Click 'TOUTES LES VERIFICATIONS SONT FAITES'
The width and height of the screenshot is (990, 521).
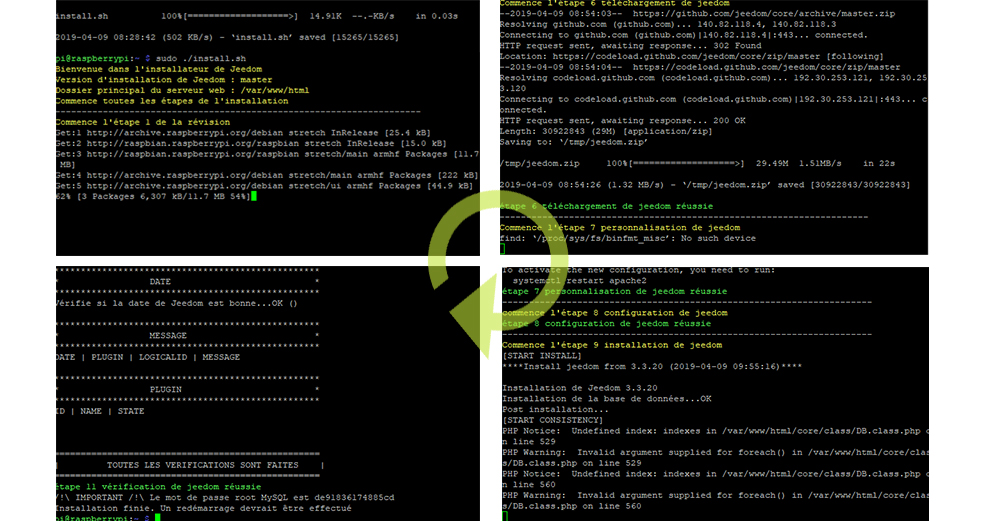(202, 465)
